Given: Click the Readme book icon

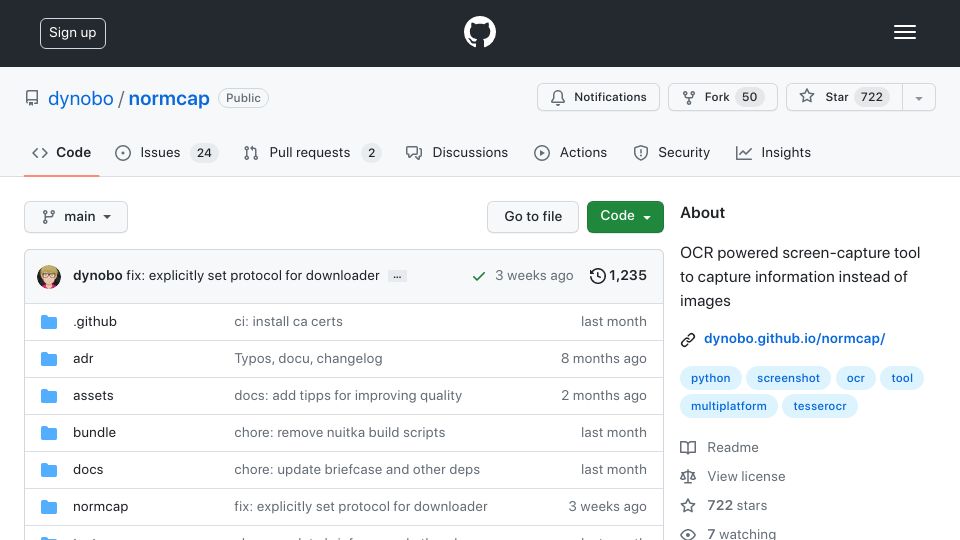Looking at the screenshot, I should (x=688, y=448).
